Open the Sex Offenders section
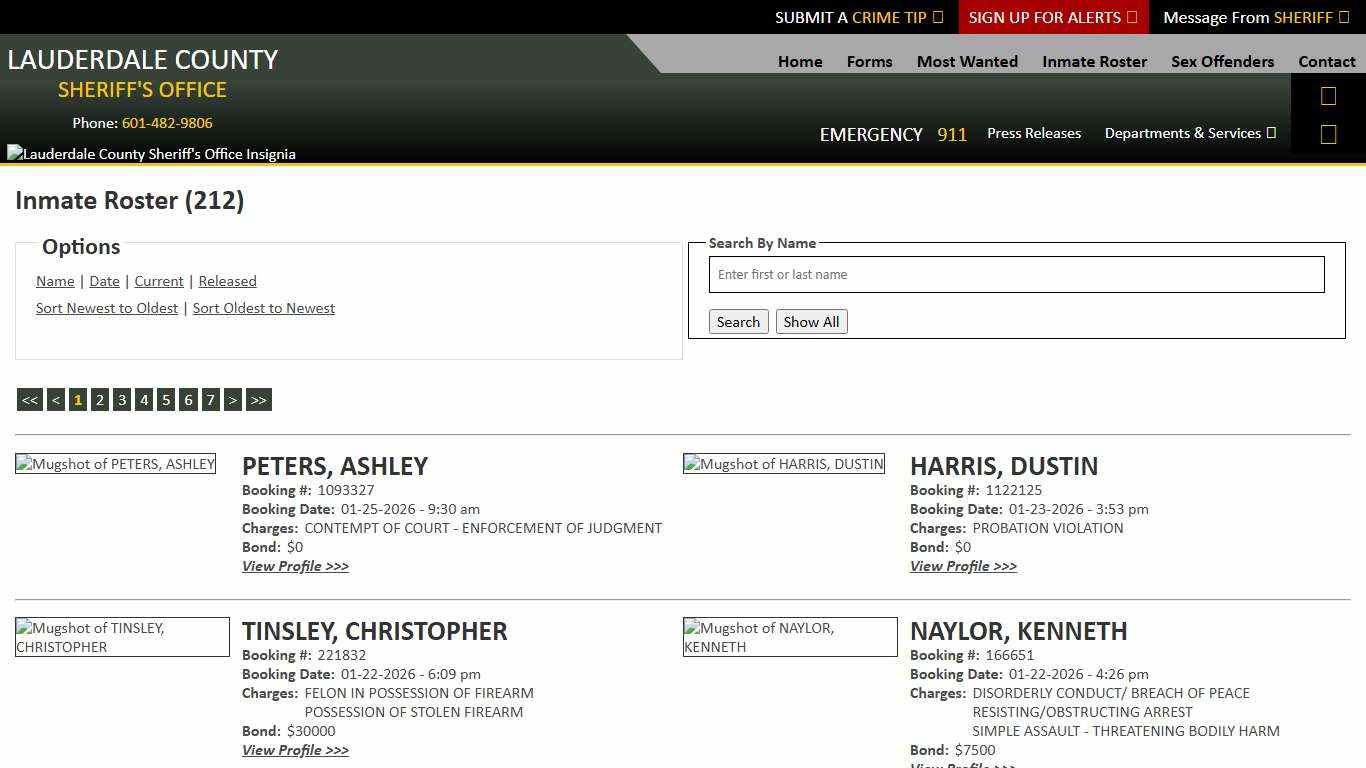 coord(1222,61)
